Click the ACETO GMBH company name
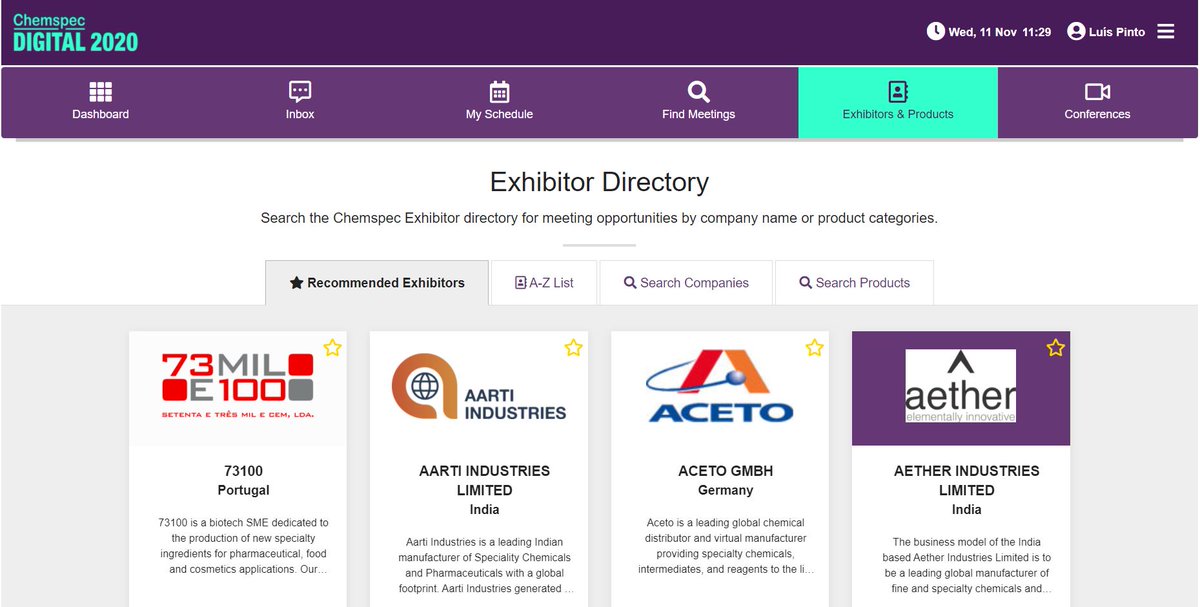The image size is (1200, 607). [x=726, y=471]
